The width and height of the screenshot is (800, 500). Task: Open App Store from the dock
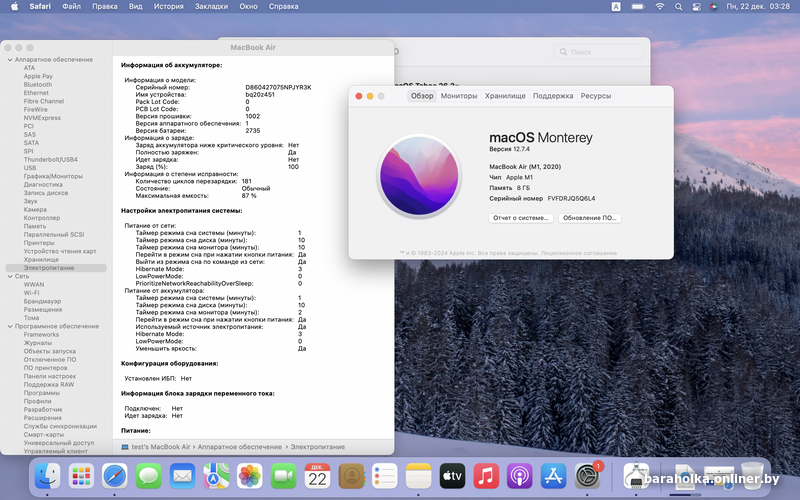(554, 477)
